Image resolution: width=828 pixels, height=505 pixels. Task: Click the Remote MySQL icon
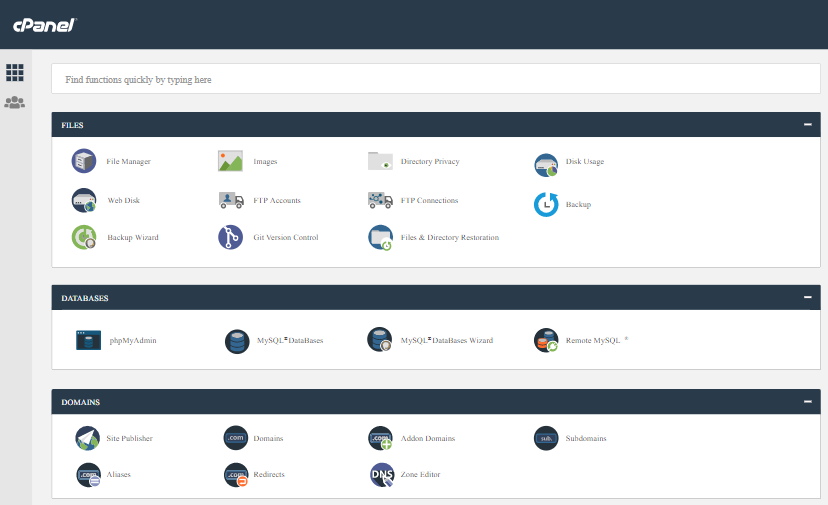546,340
